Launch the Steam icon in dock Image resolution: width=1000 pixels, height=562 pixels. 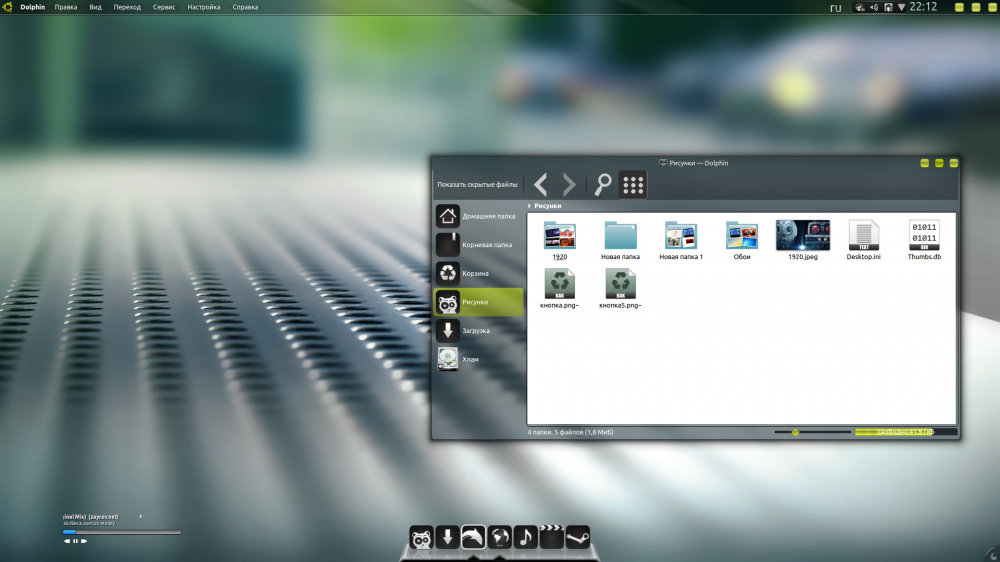pos(578,537)
